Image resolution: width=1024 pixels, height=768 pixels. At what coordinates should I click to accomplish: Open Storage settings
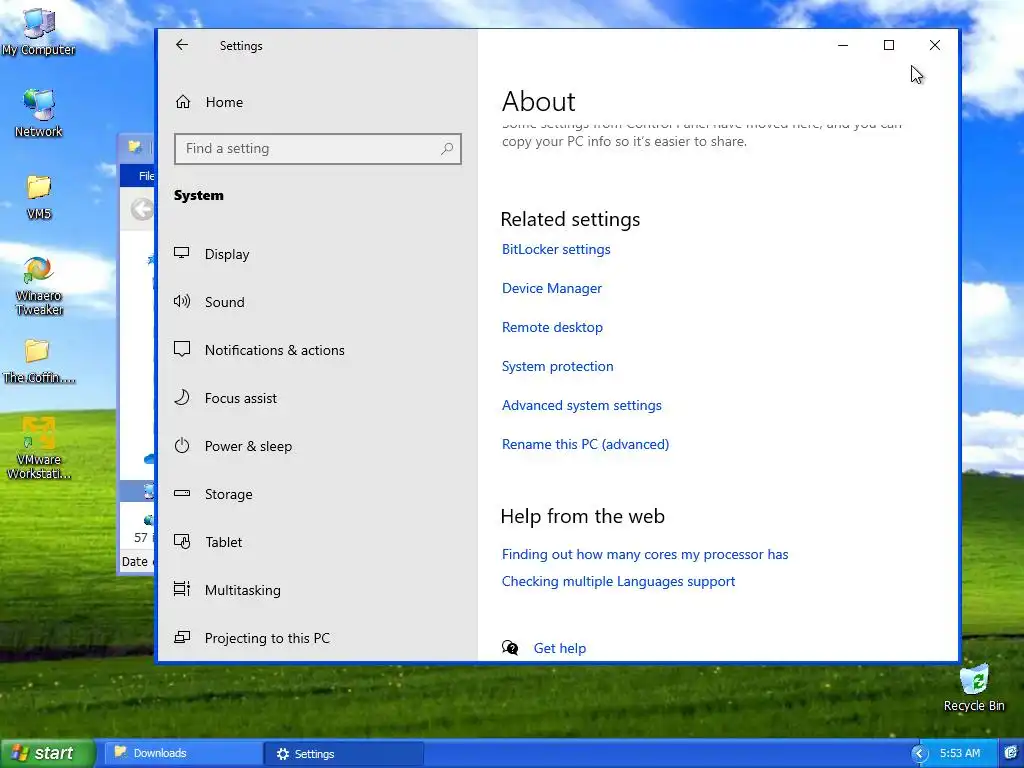click(213, 494)
